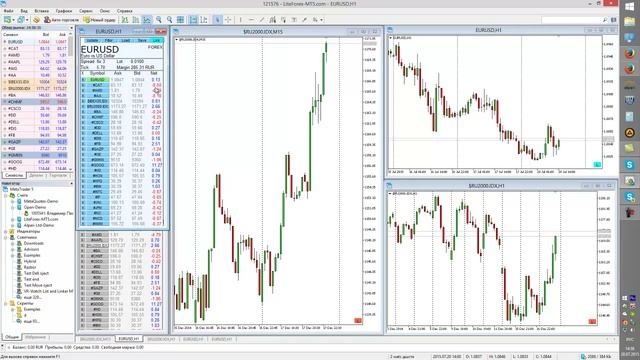Select the Fibonacci retracement tool

pyautogui.click(x=283, y=20)
